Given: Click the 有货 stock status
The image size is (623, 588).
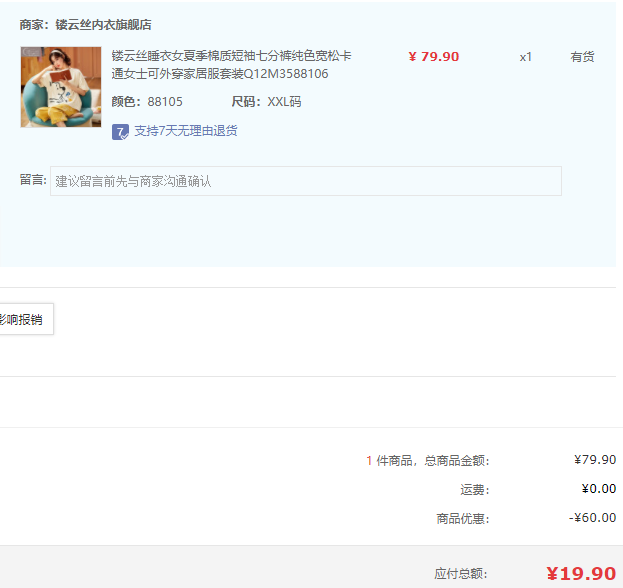Looking at the screenshot, I should pyautogui.click(x=582, y=57).
